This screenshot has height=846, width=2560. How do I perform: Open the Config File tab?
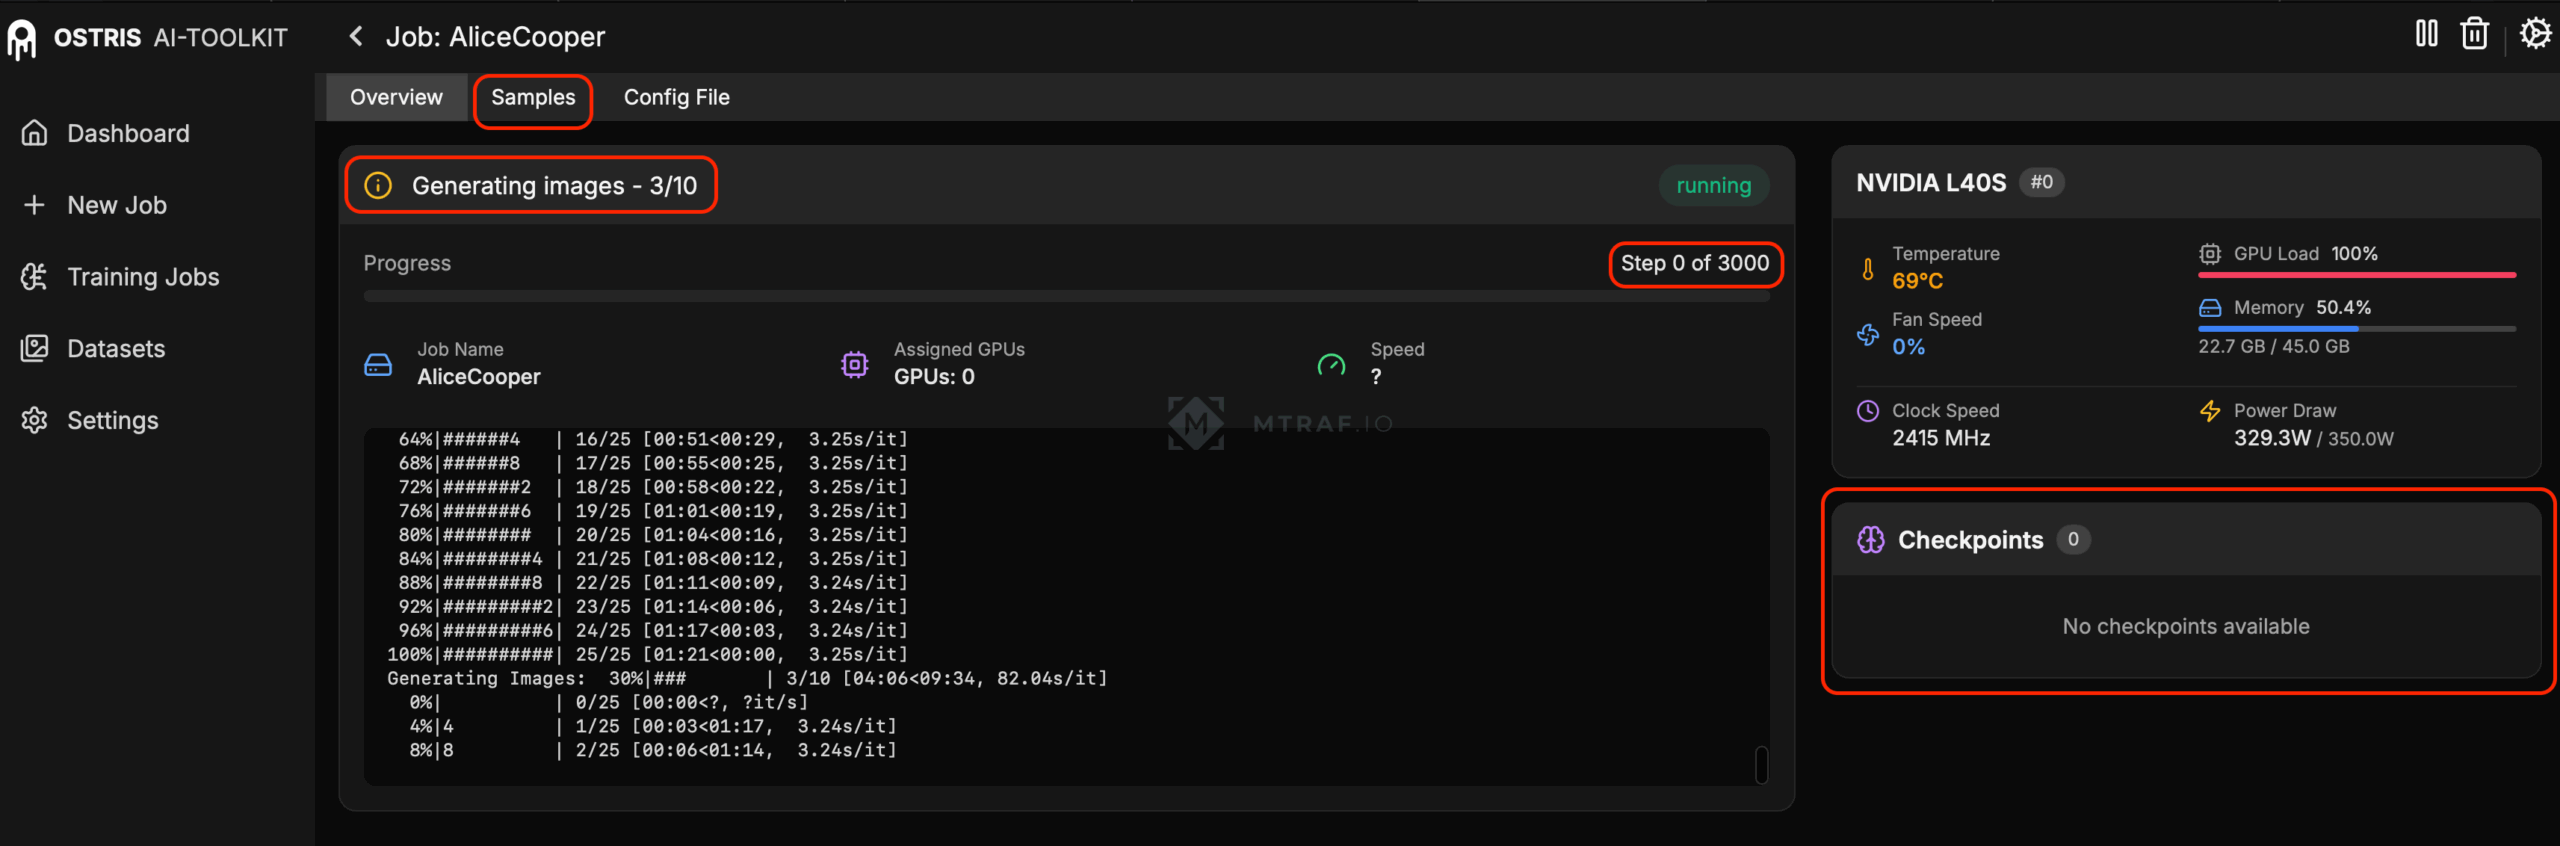click(x=676, y=98)
